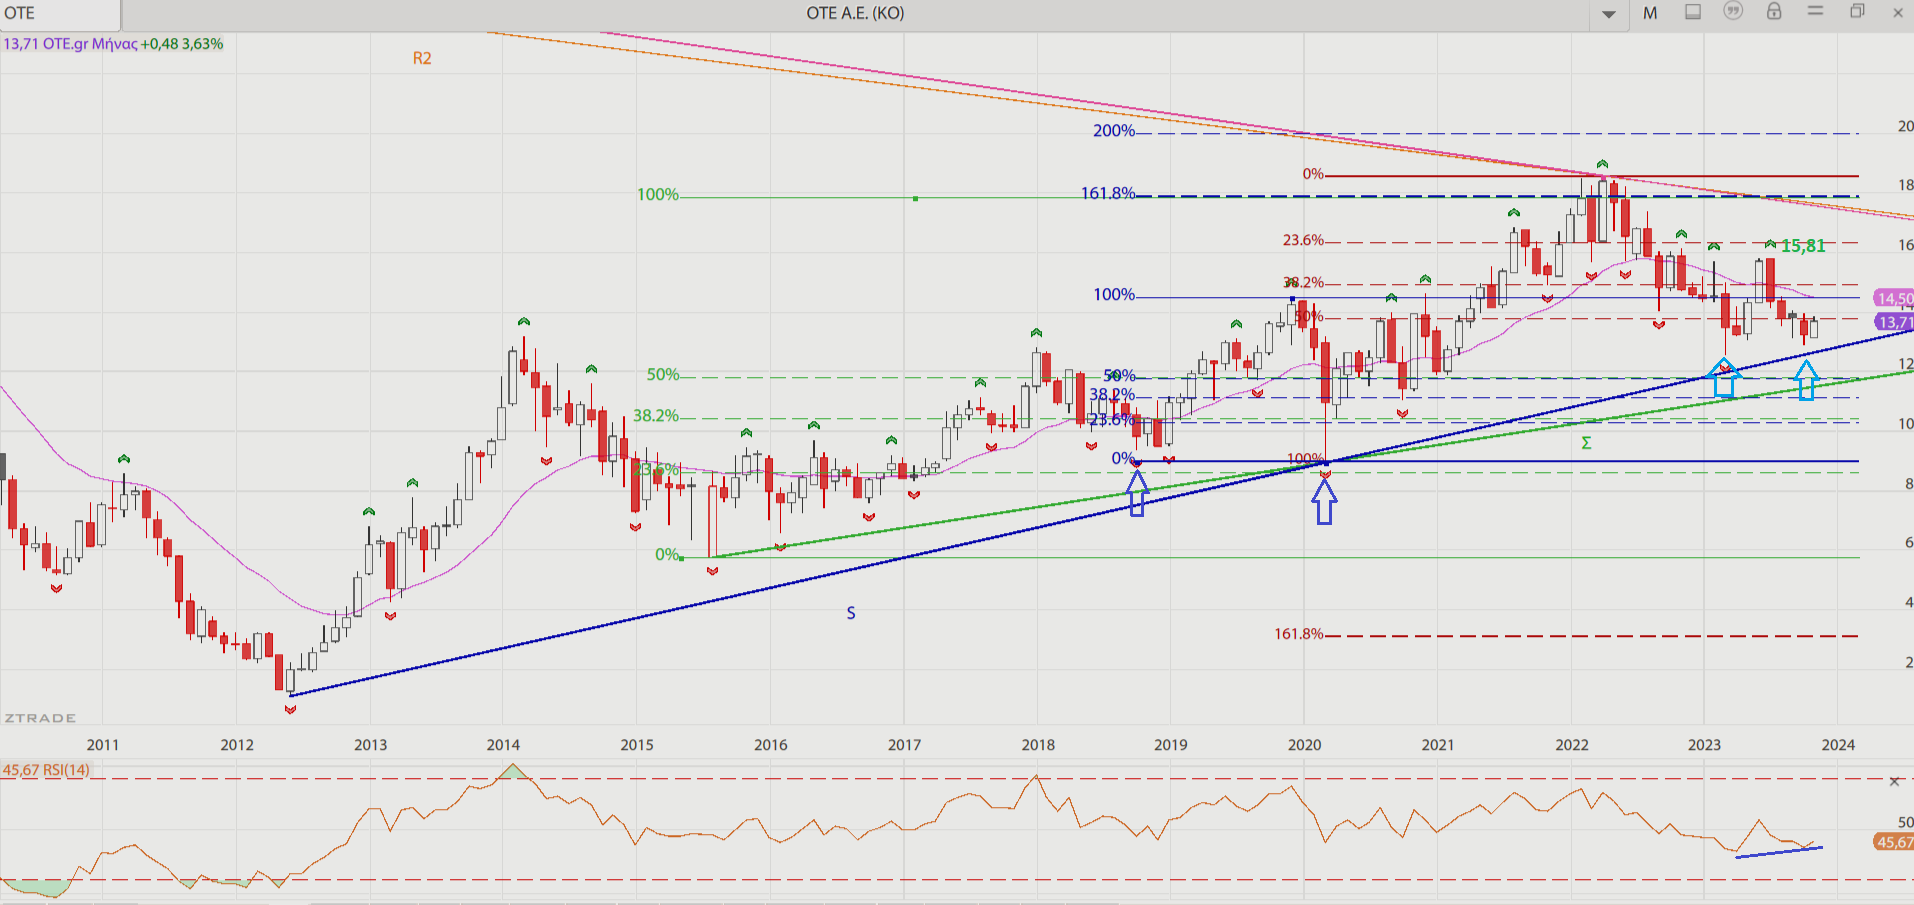Click the OTE symbol field
Screen dimensions: 1914x905
(x=60, y=13)
